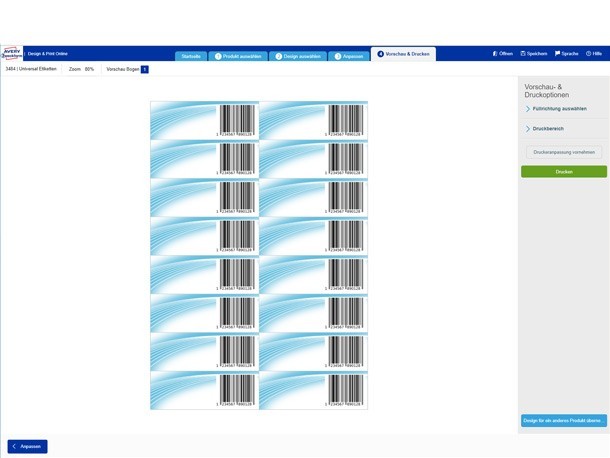Click Druckeranpassung vornehmen button
The height and width of the screenshot is (458, 610).
(x=564, y=152)
